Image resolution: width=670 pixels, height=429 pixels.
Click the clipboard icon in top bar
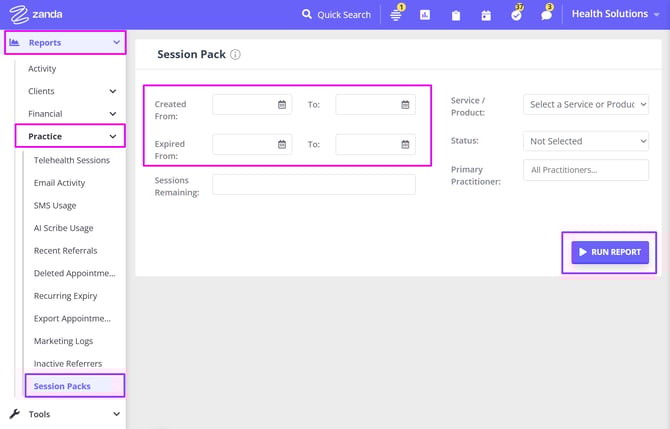pyautogui.click(x=455, y=15)
